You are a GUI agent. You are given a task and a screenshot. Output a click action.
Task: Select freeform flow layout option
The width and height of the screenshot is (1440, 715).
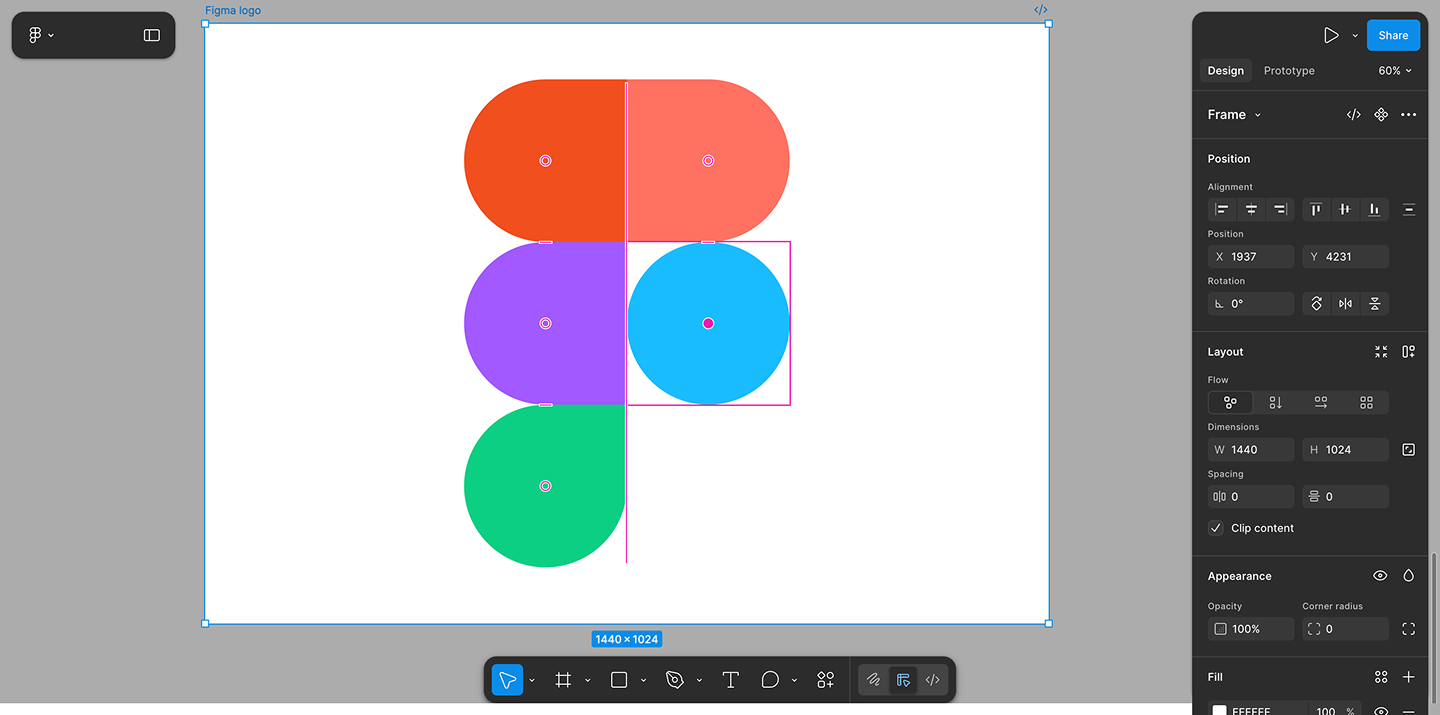[1230, 403]
